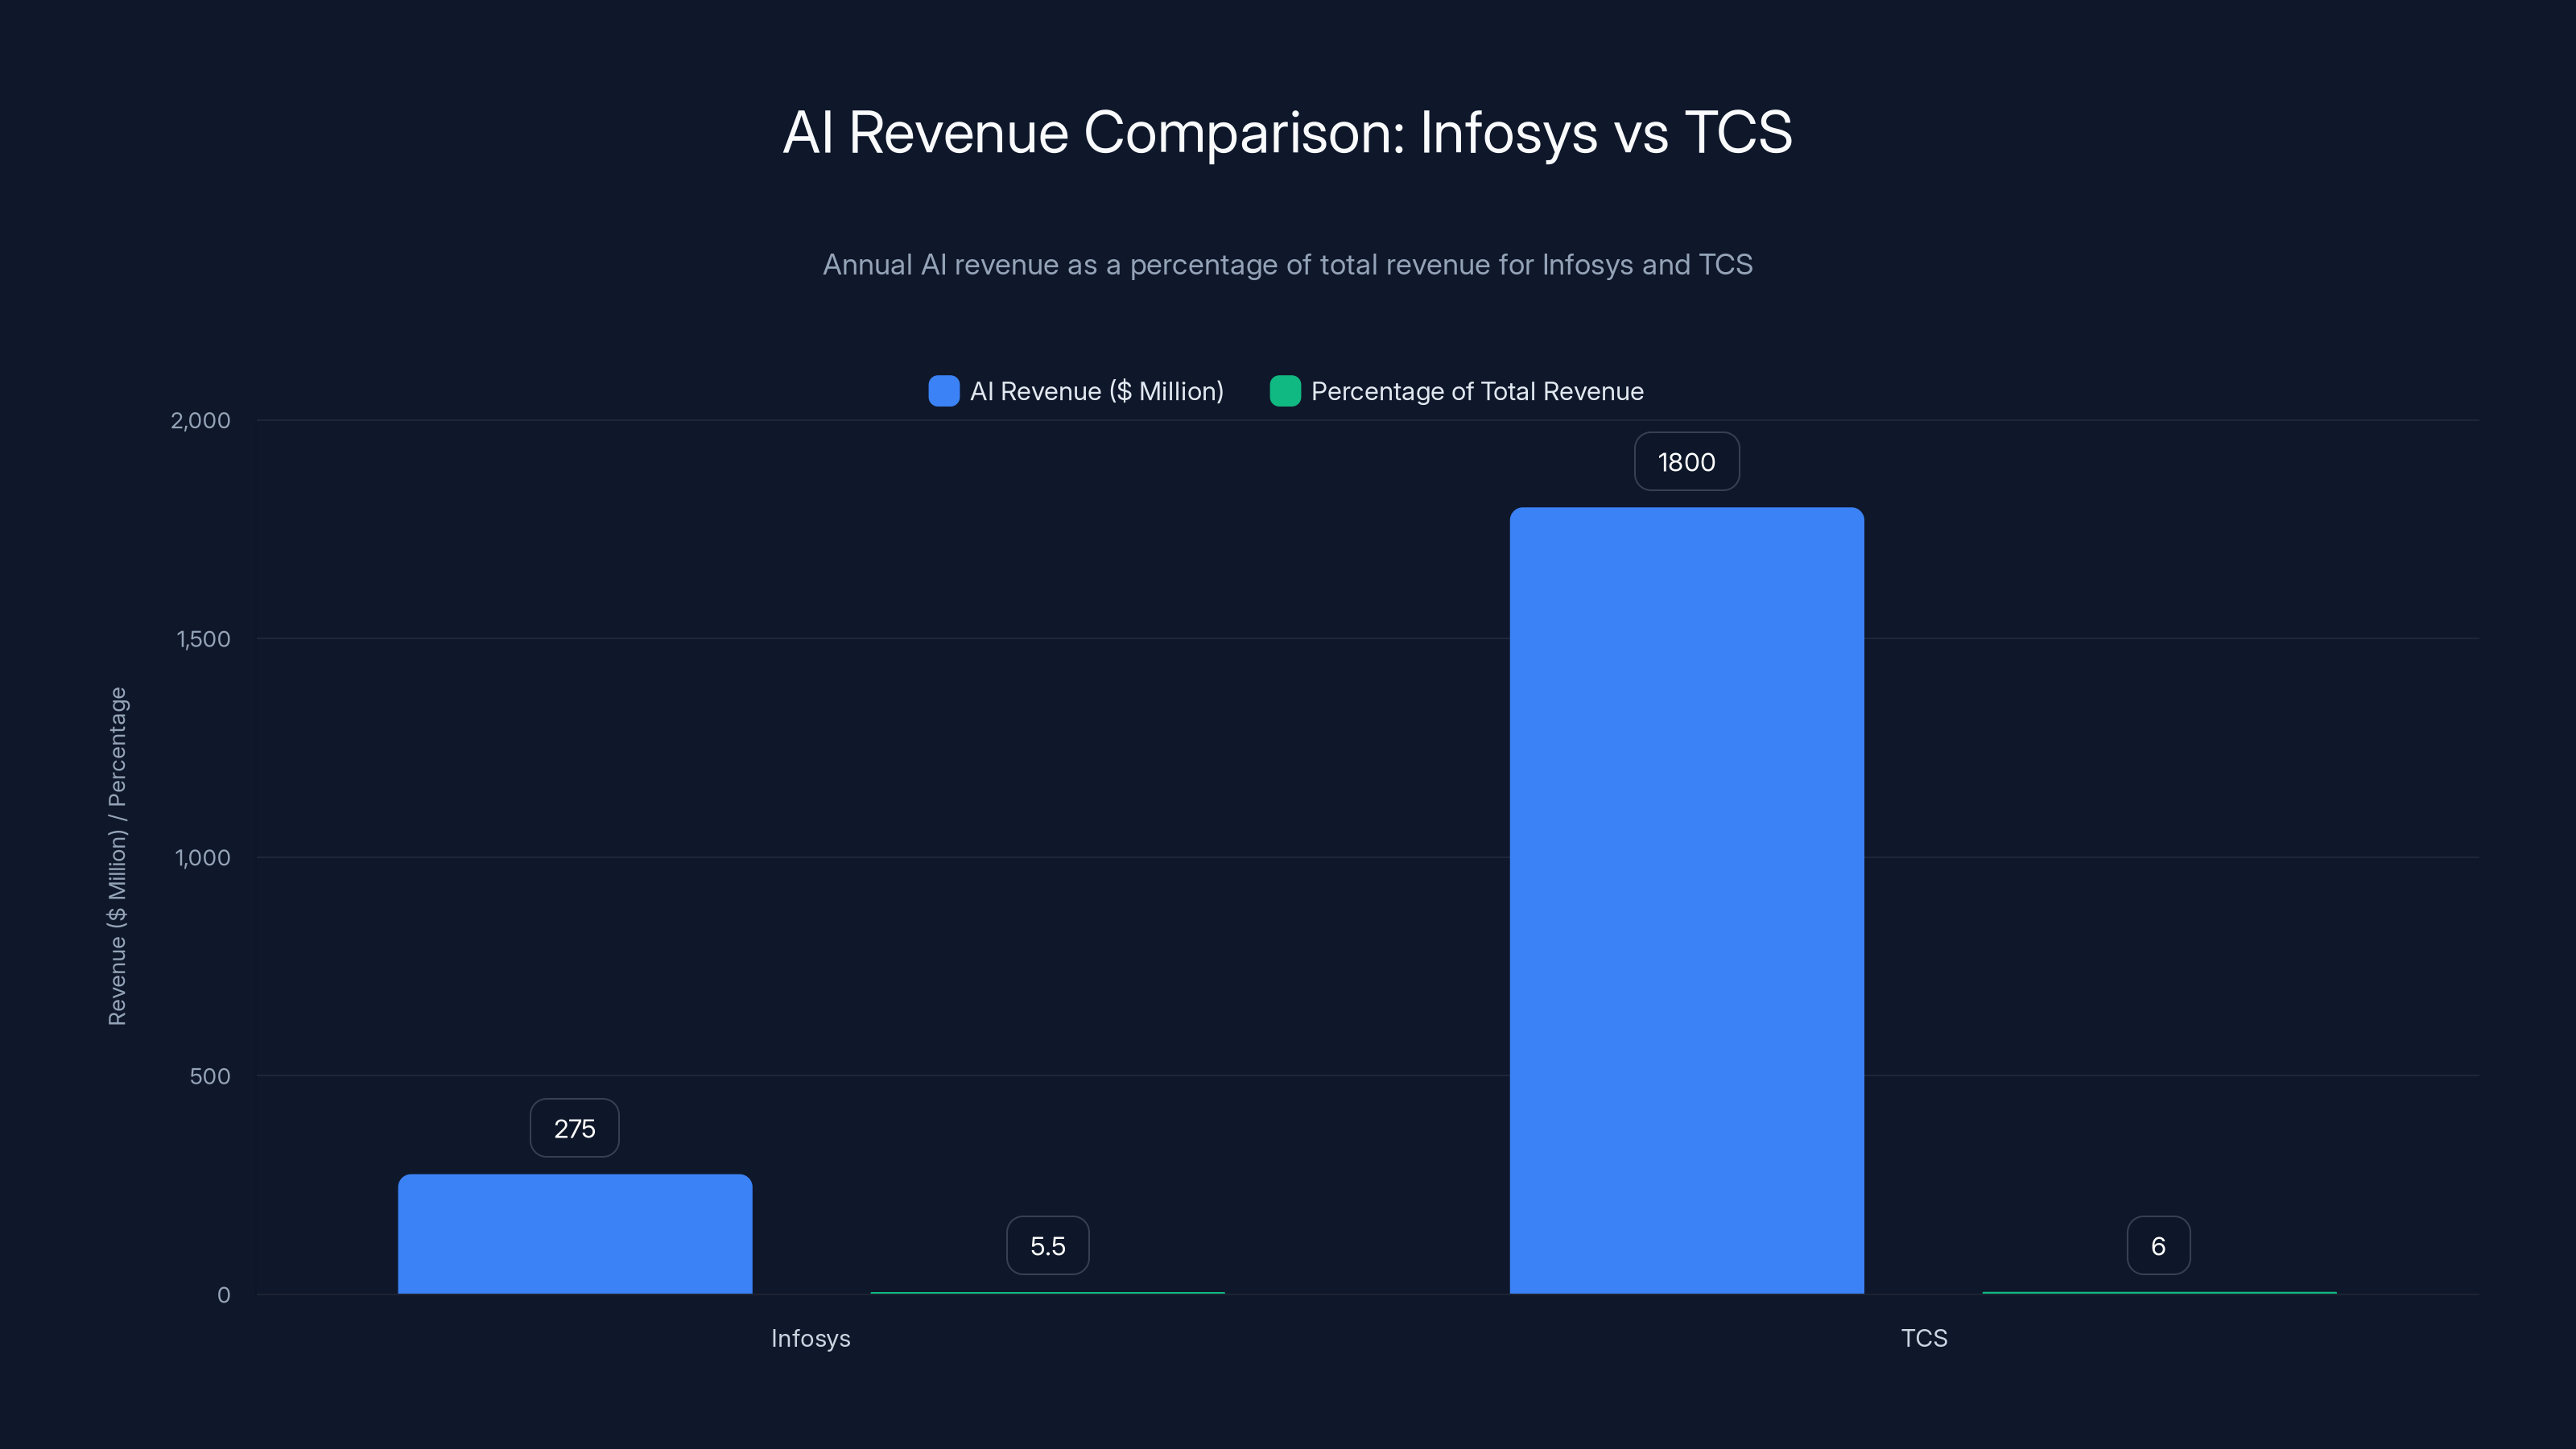Select the Infosys axis label
Viewport: 2576px width, 1449px height.
(811, 1338)
